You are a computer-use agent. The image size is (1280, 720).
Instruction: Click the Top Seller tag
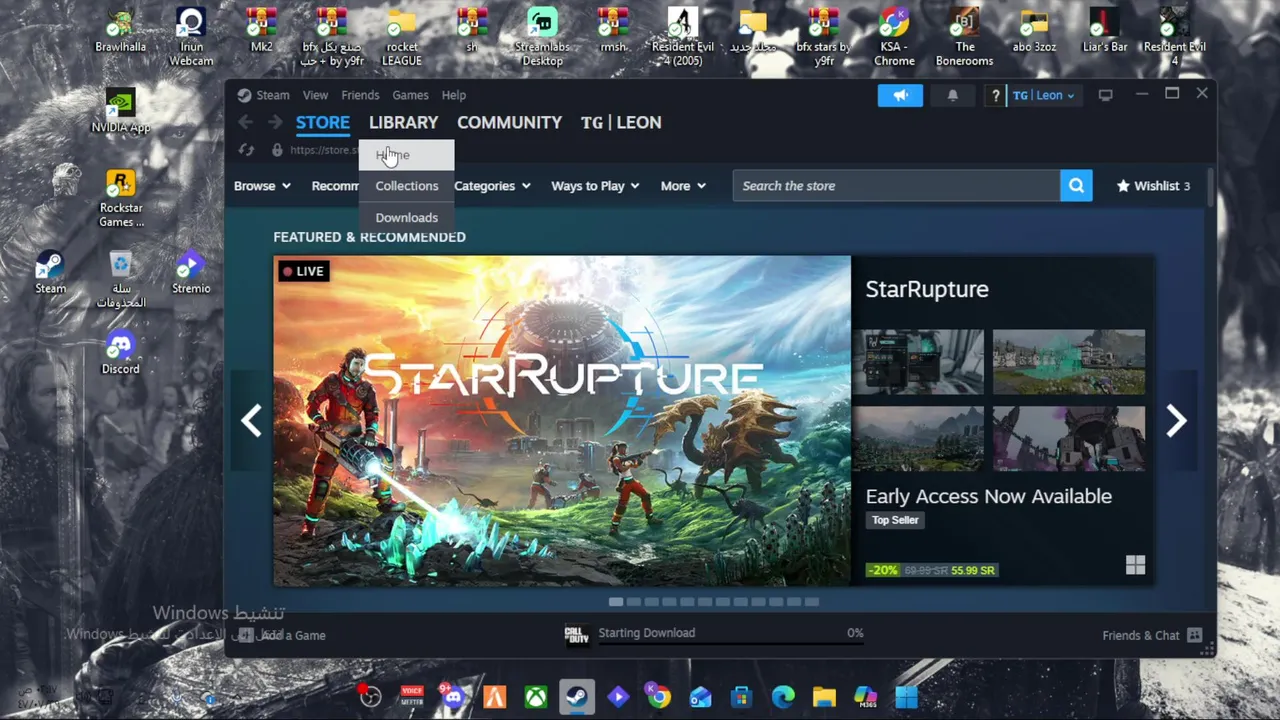[x=895, y=520]
